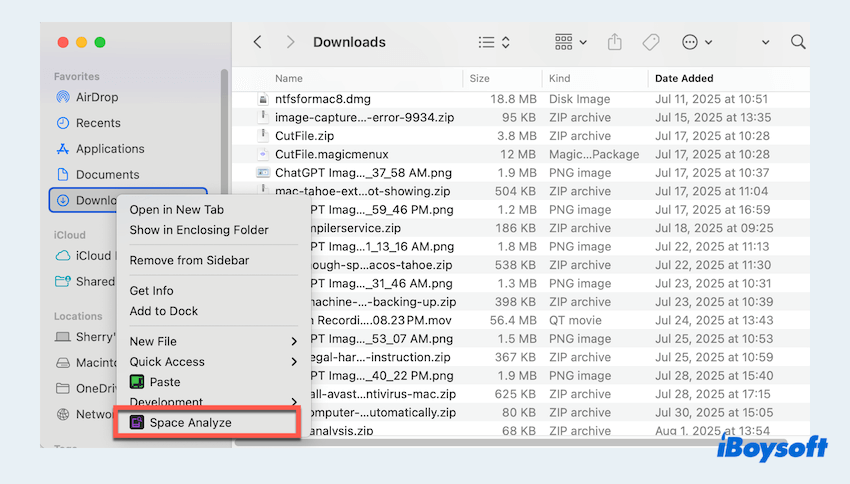850x484 pixels.
Task: Sort by the Date Added column
Action: (684, 79)
